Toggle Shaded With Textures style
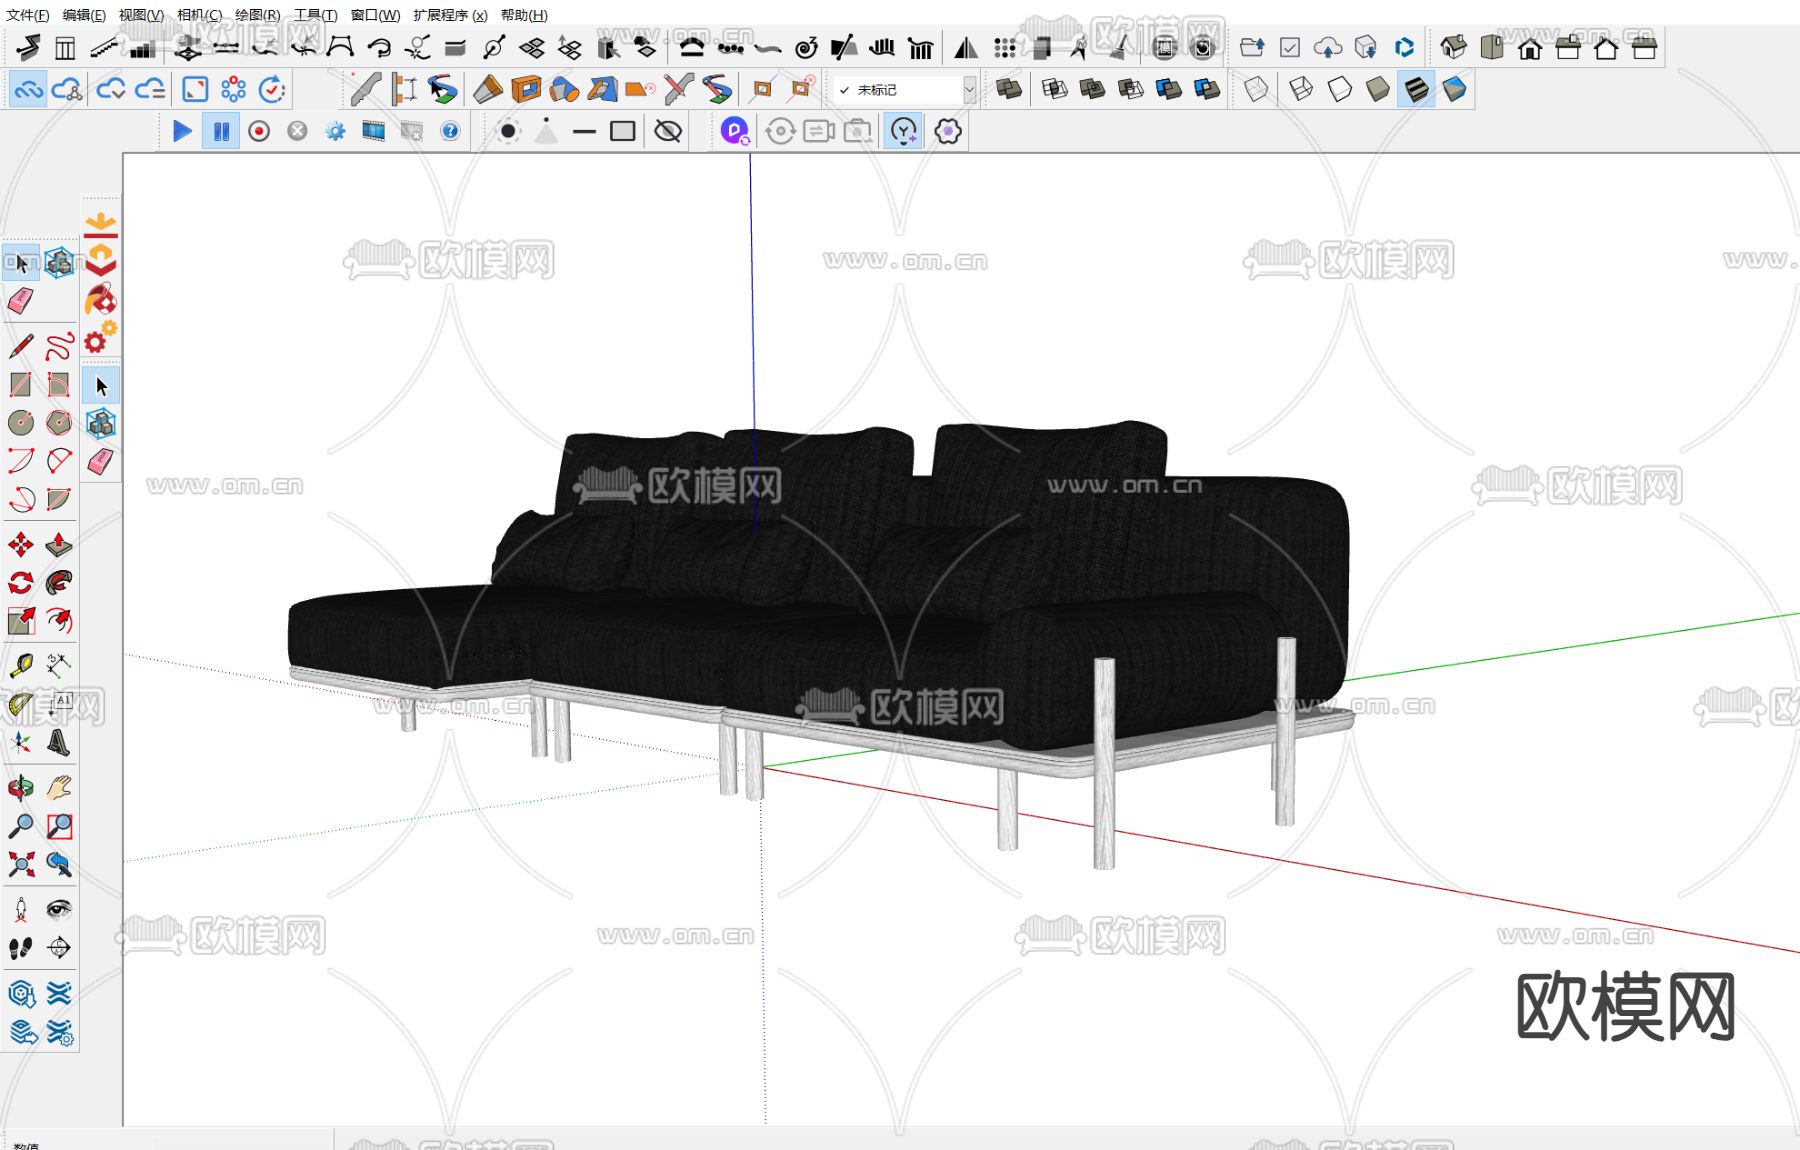The image size is (1800, 1150). pos(1416,90)
